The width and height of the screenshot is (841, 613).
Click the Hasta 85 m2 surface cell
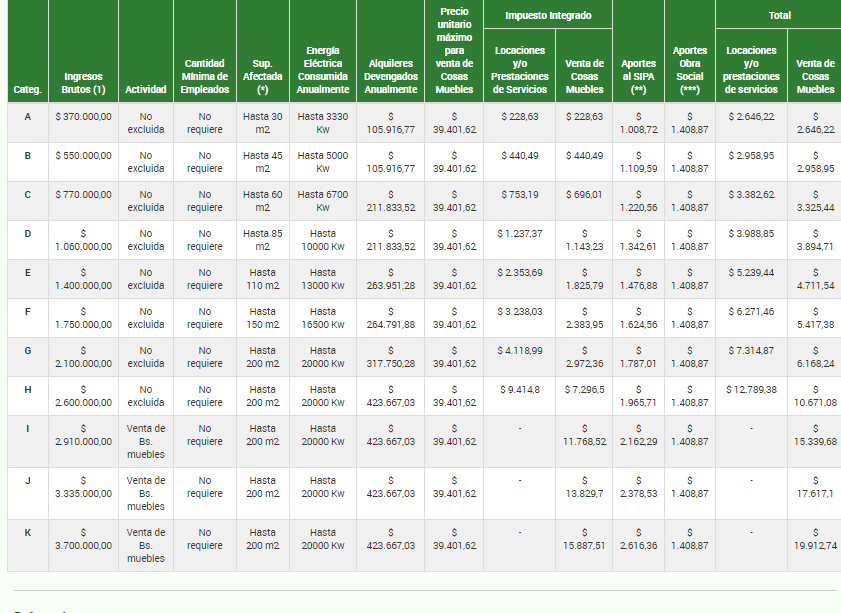pos(263,240)
